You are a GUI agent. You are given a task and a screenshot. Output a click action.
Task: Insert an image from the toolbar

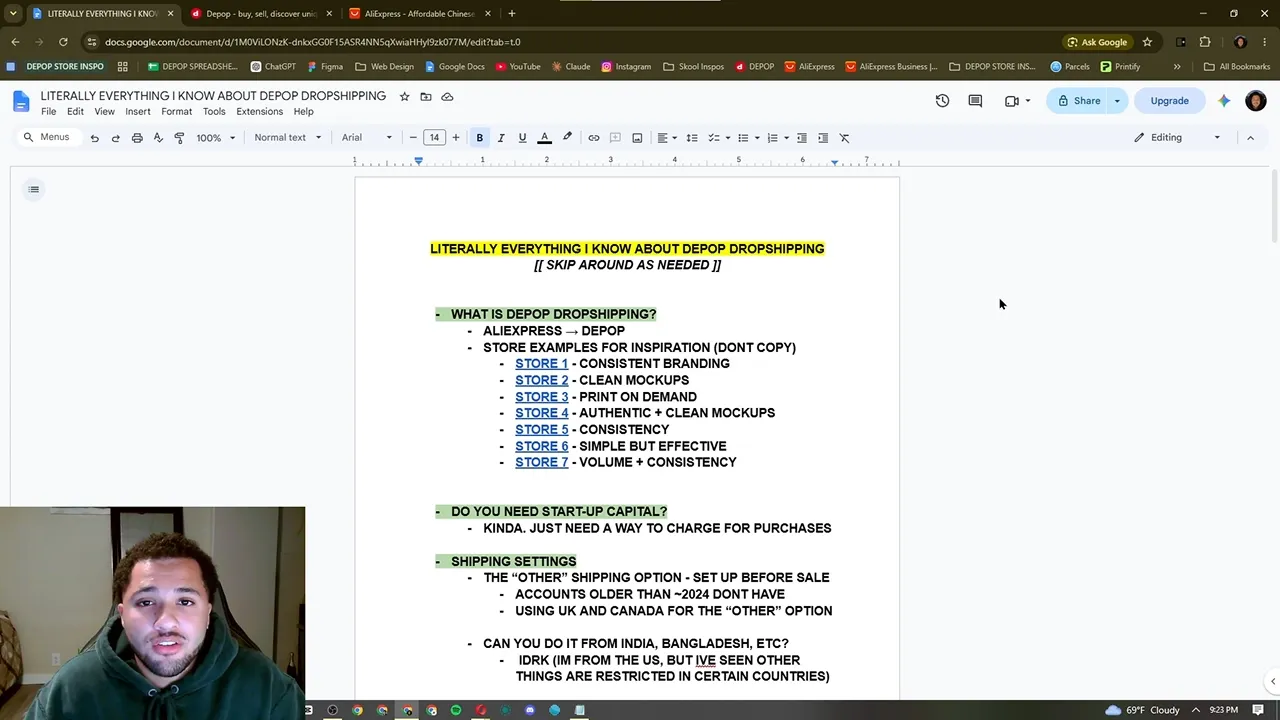(x=637, y=138)
